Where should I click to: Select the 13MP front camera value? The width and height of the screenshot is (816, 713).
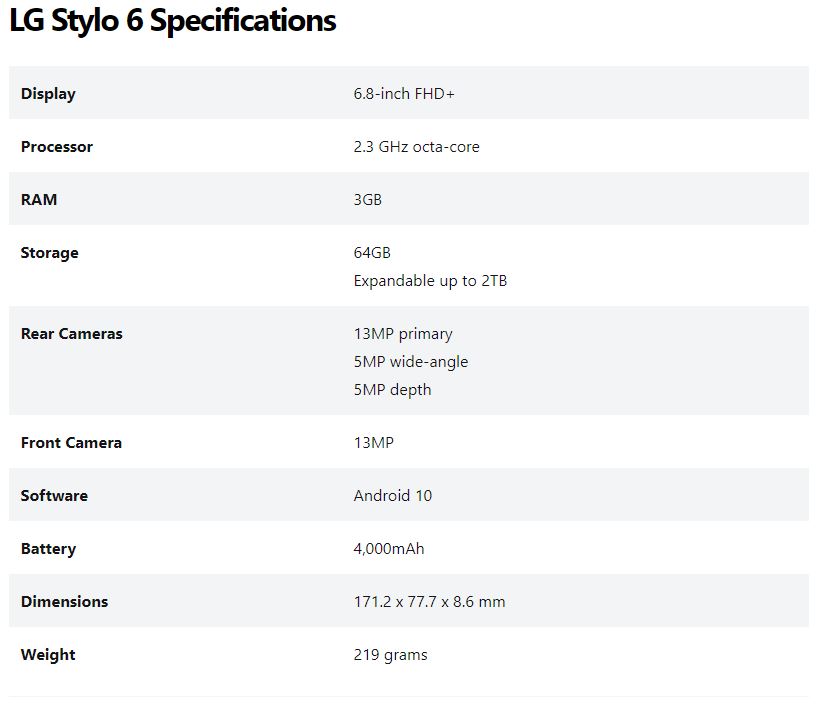tap(374, 443)
